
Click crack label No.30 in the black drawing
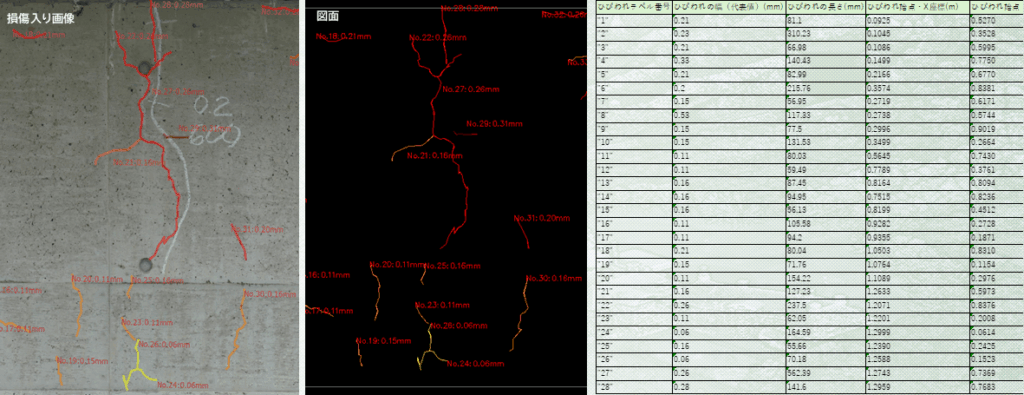553,279
